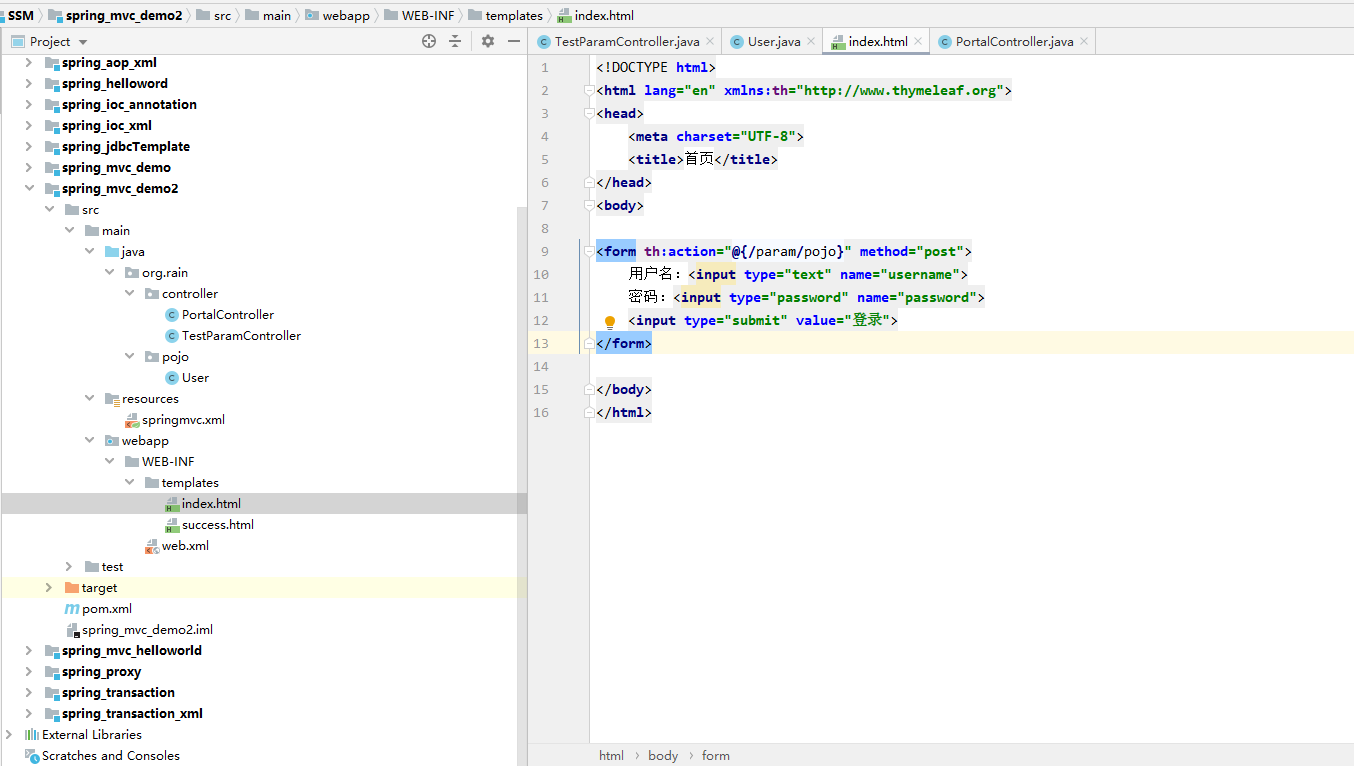The width and height of the screenshot is (1354, 766).
Task: Click the thymeleaf namespace URL on line 2
Action: (901, 91)
